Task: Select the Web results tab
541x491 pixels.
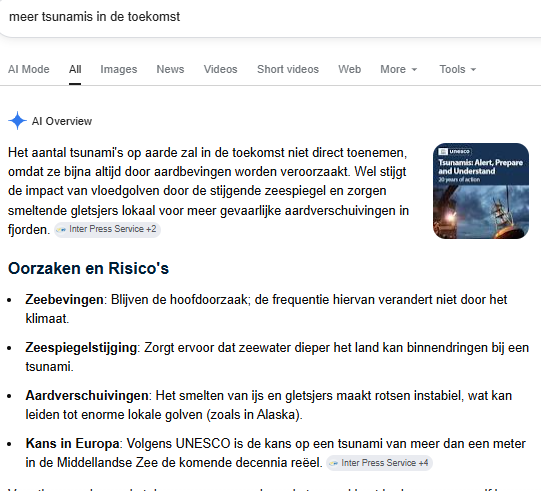Action: [x=350, y=69]
